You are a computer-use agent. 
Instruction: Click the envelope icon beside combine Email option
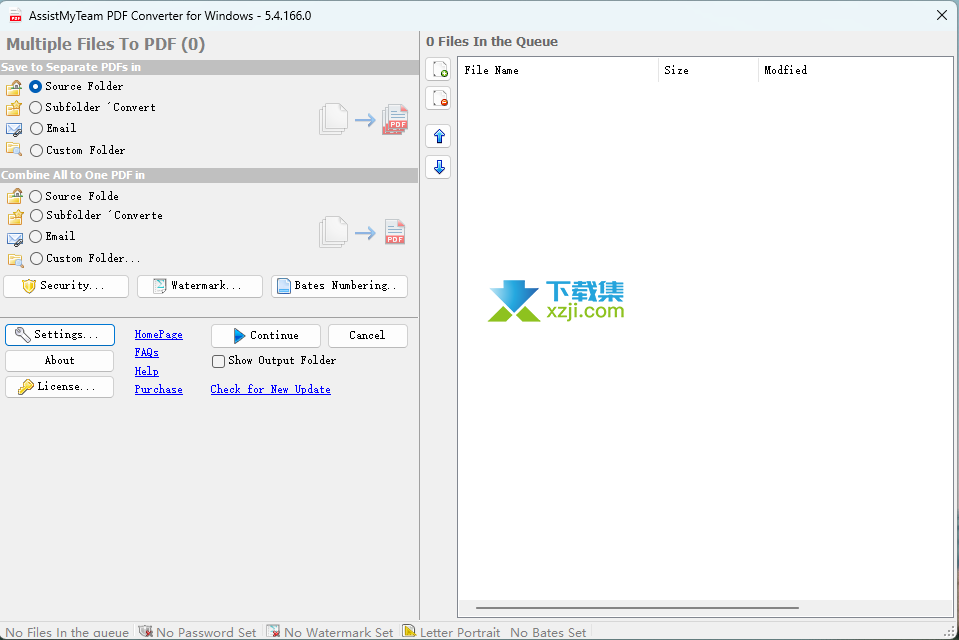15,238
